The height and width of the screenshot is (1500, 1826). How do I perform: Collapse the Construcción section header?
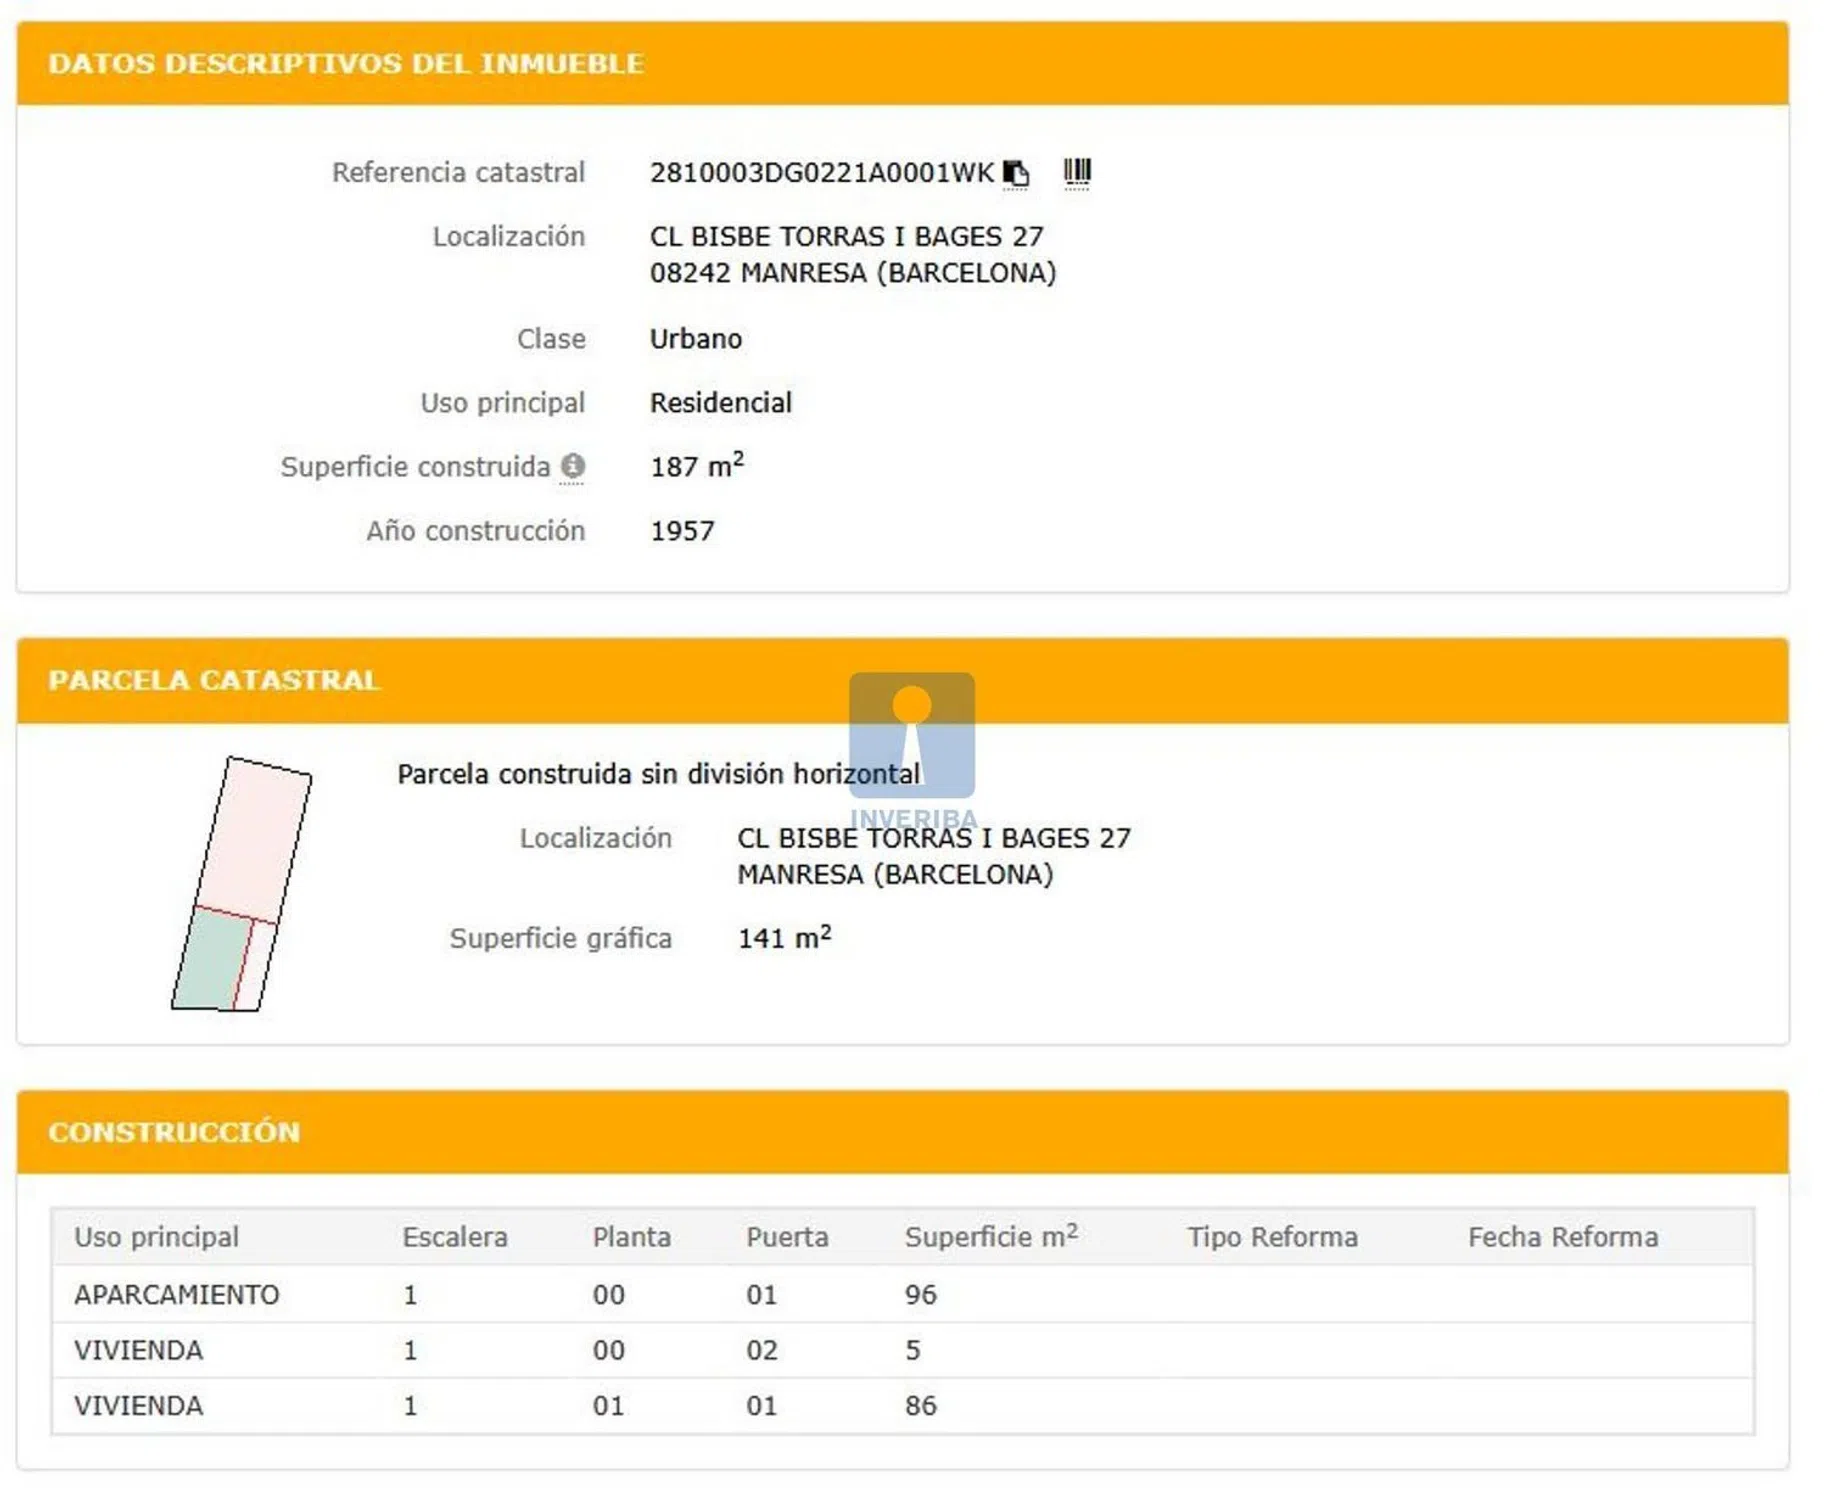[174, 1132]
